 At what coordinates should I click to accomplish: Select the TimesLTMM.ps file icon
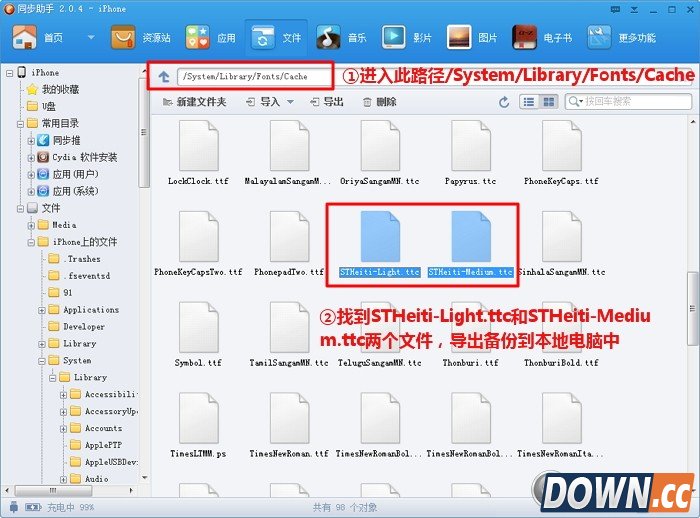[199, 418]
